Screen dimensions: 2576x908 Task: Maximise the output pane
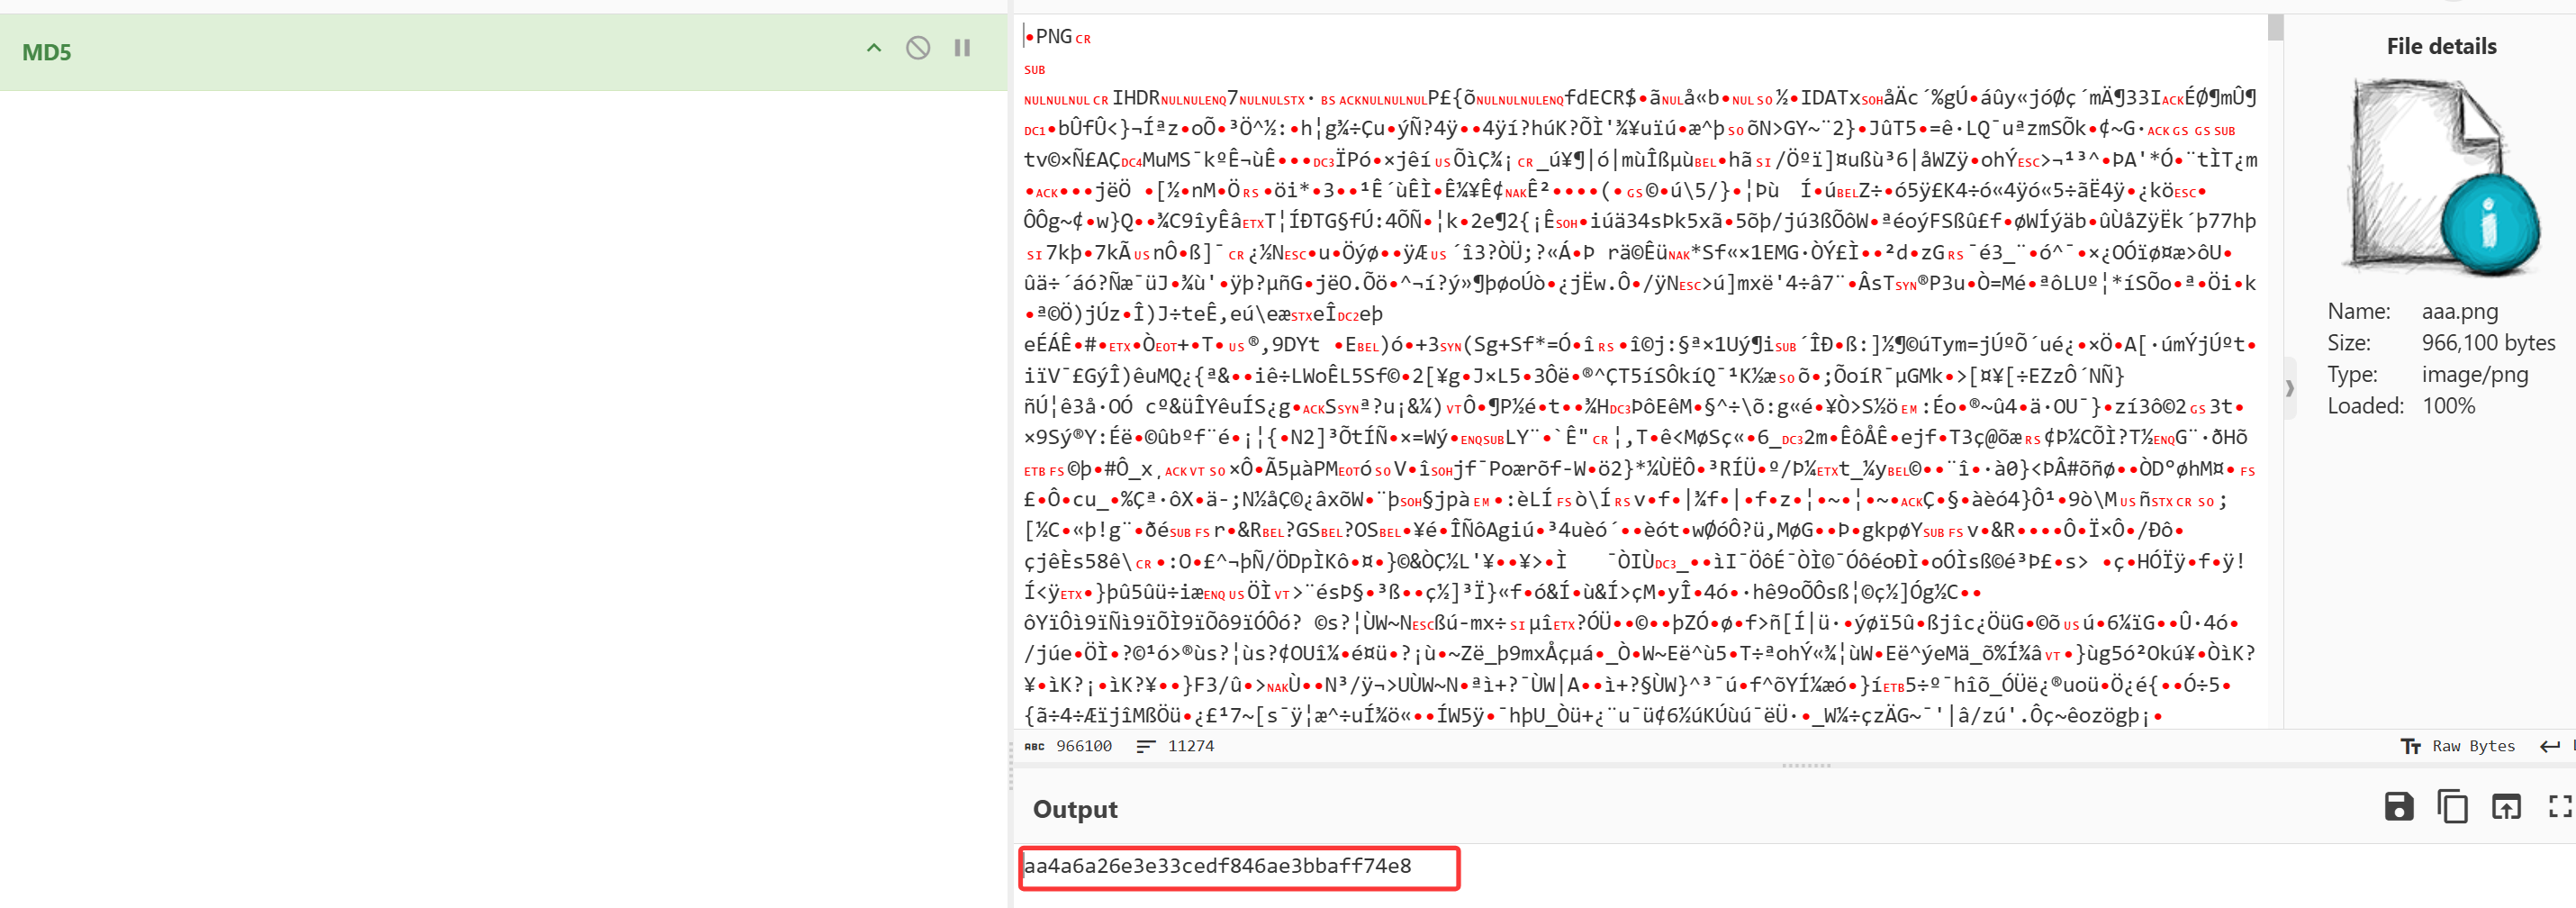coord(2560,806)
